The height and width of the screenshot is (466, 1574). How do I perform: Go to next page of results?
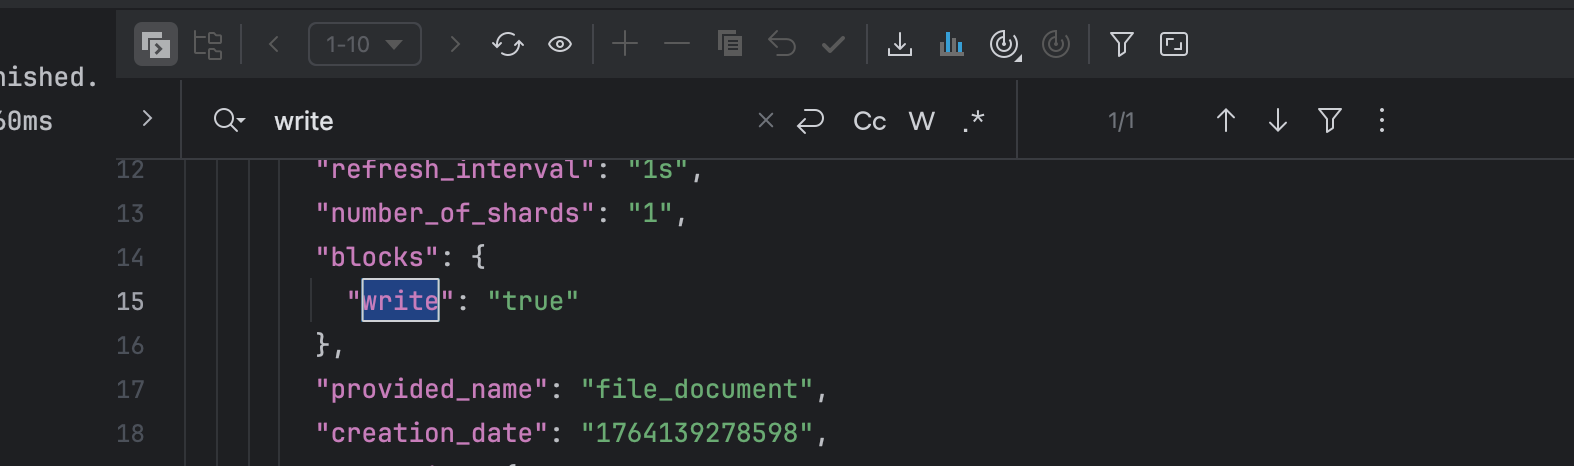tap(455, 44)
